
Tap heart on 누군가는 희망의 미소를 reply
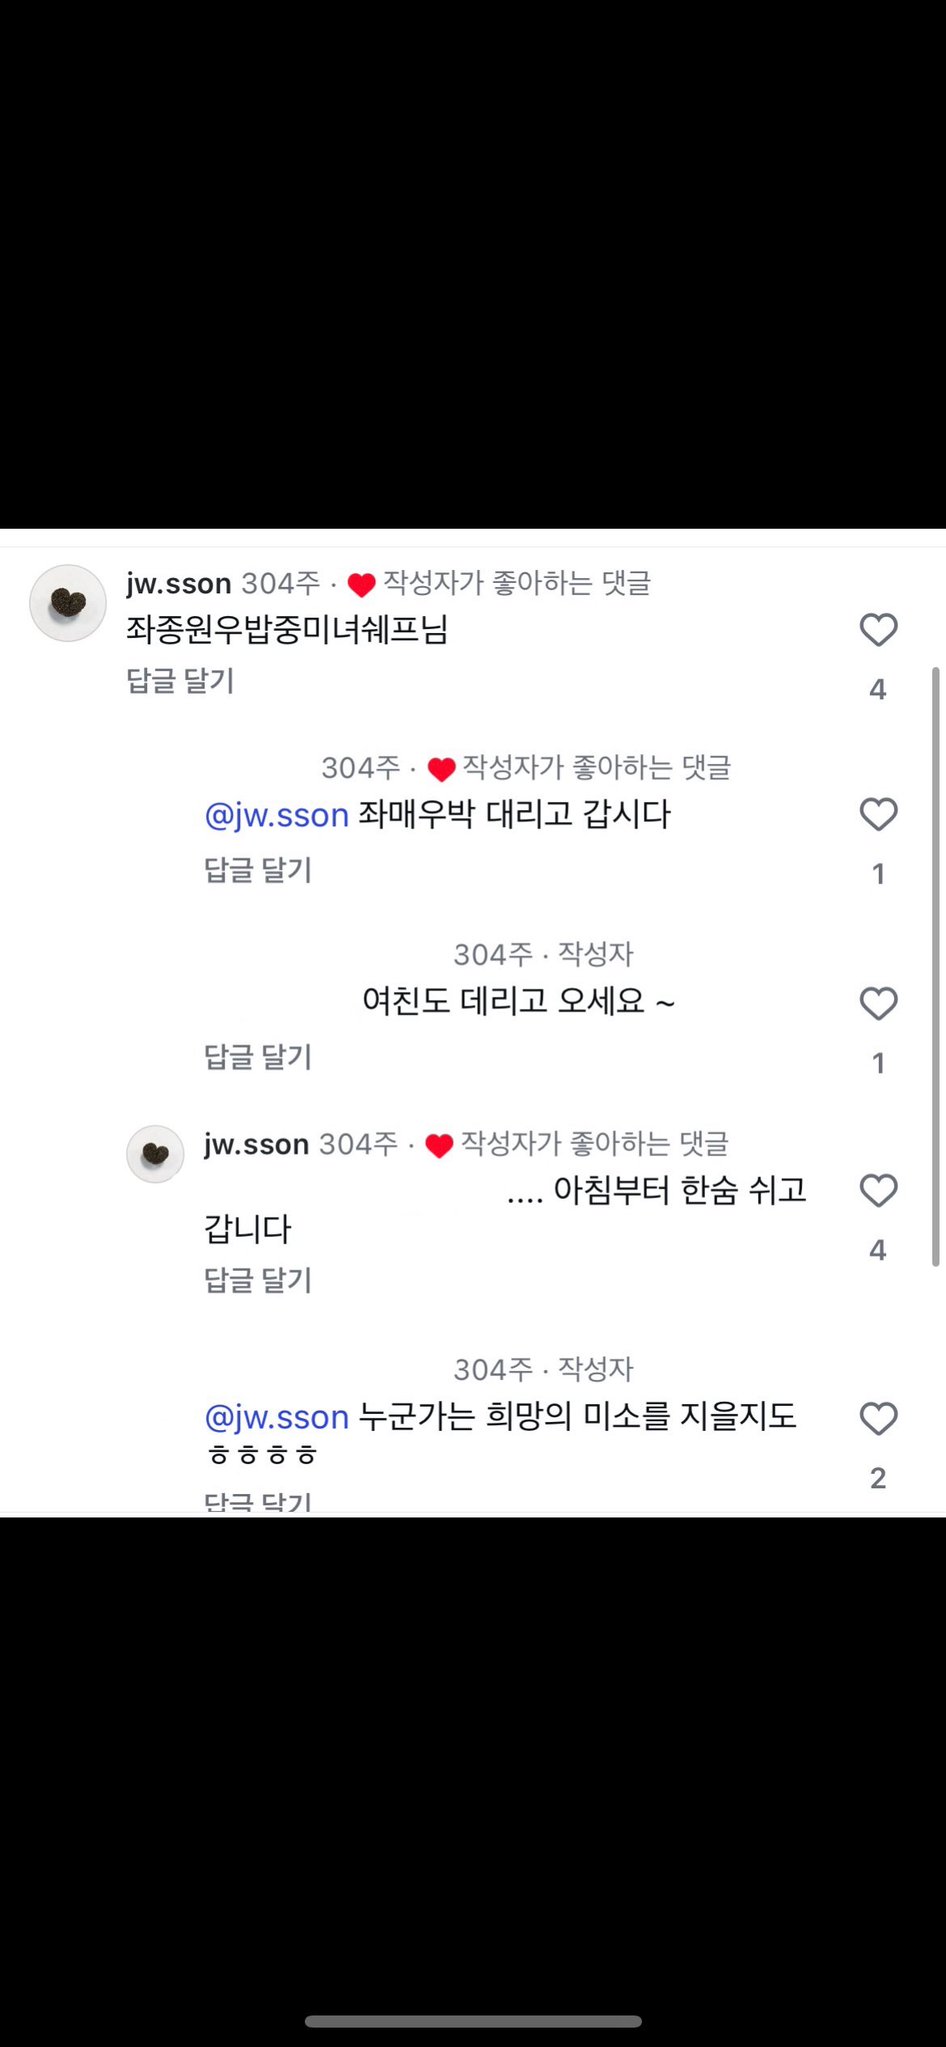tap(878, 1418)
